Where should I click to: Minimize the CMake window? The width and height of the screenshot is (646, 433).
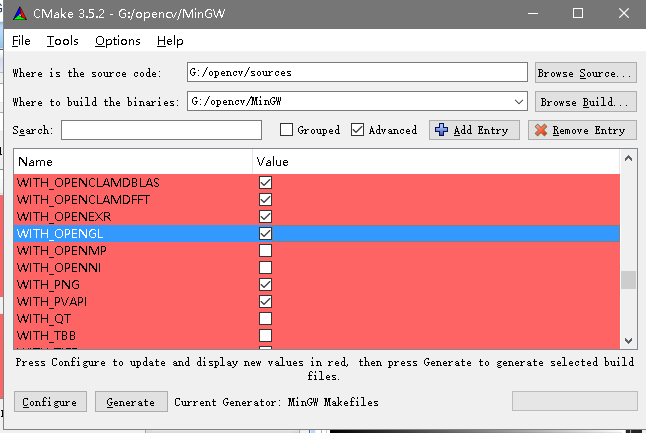click(533, 14)
